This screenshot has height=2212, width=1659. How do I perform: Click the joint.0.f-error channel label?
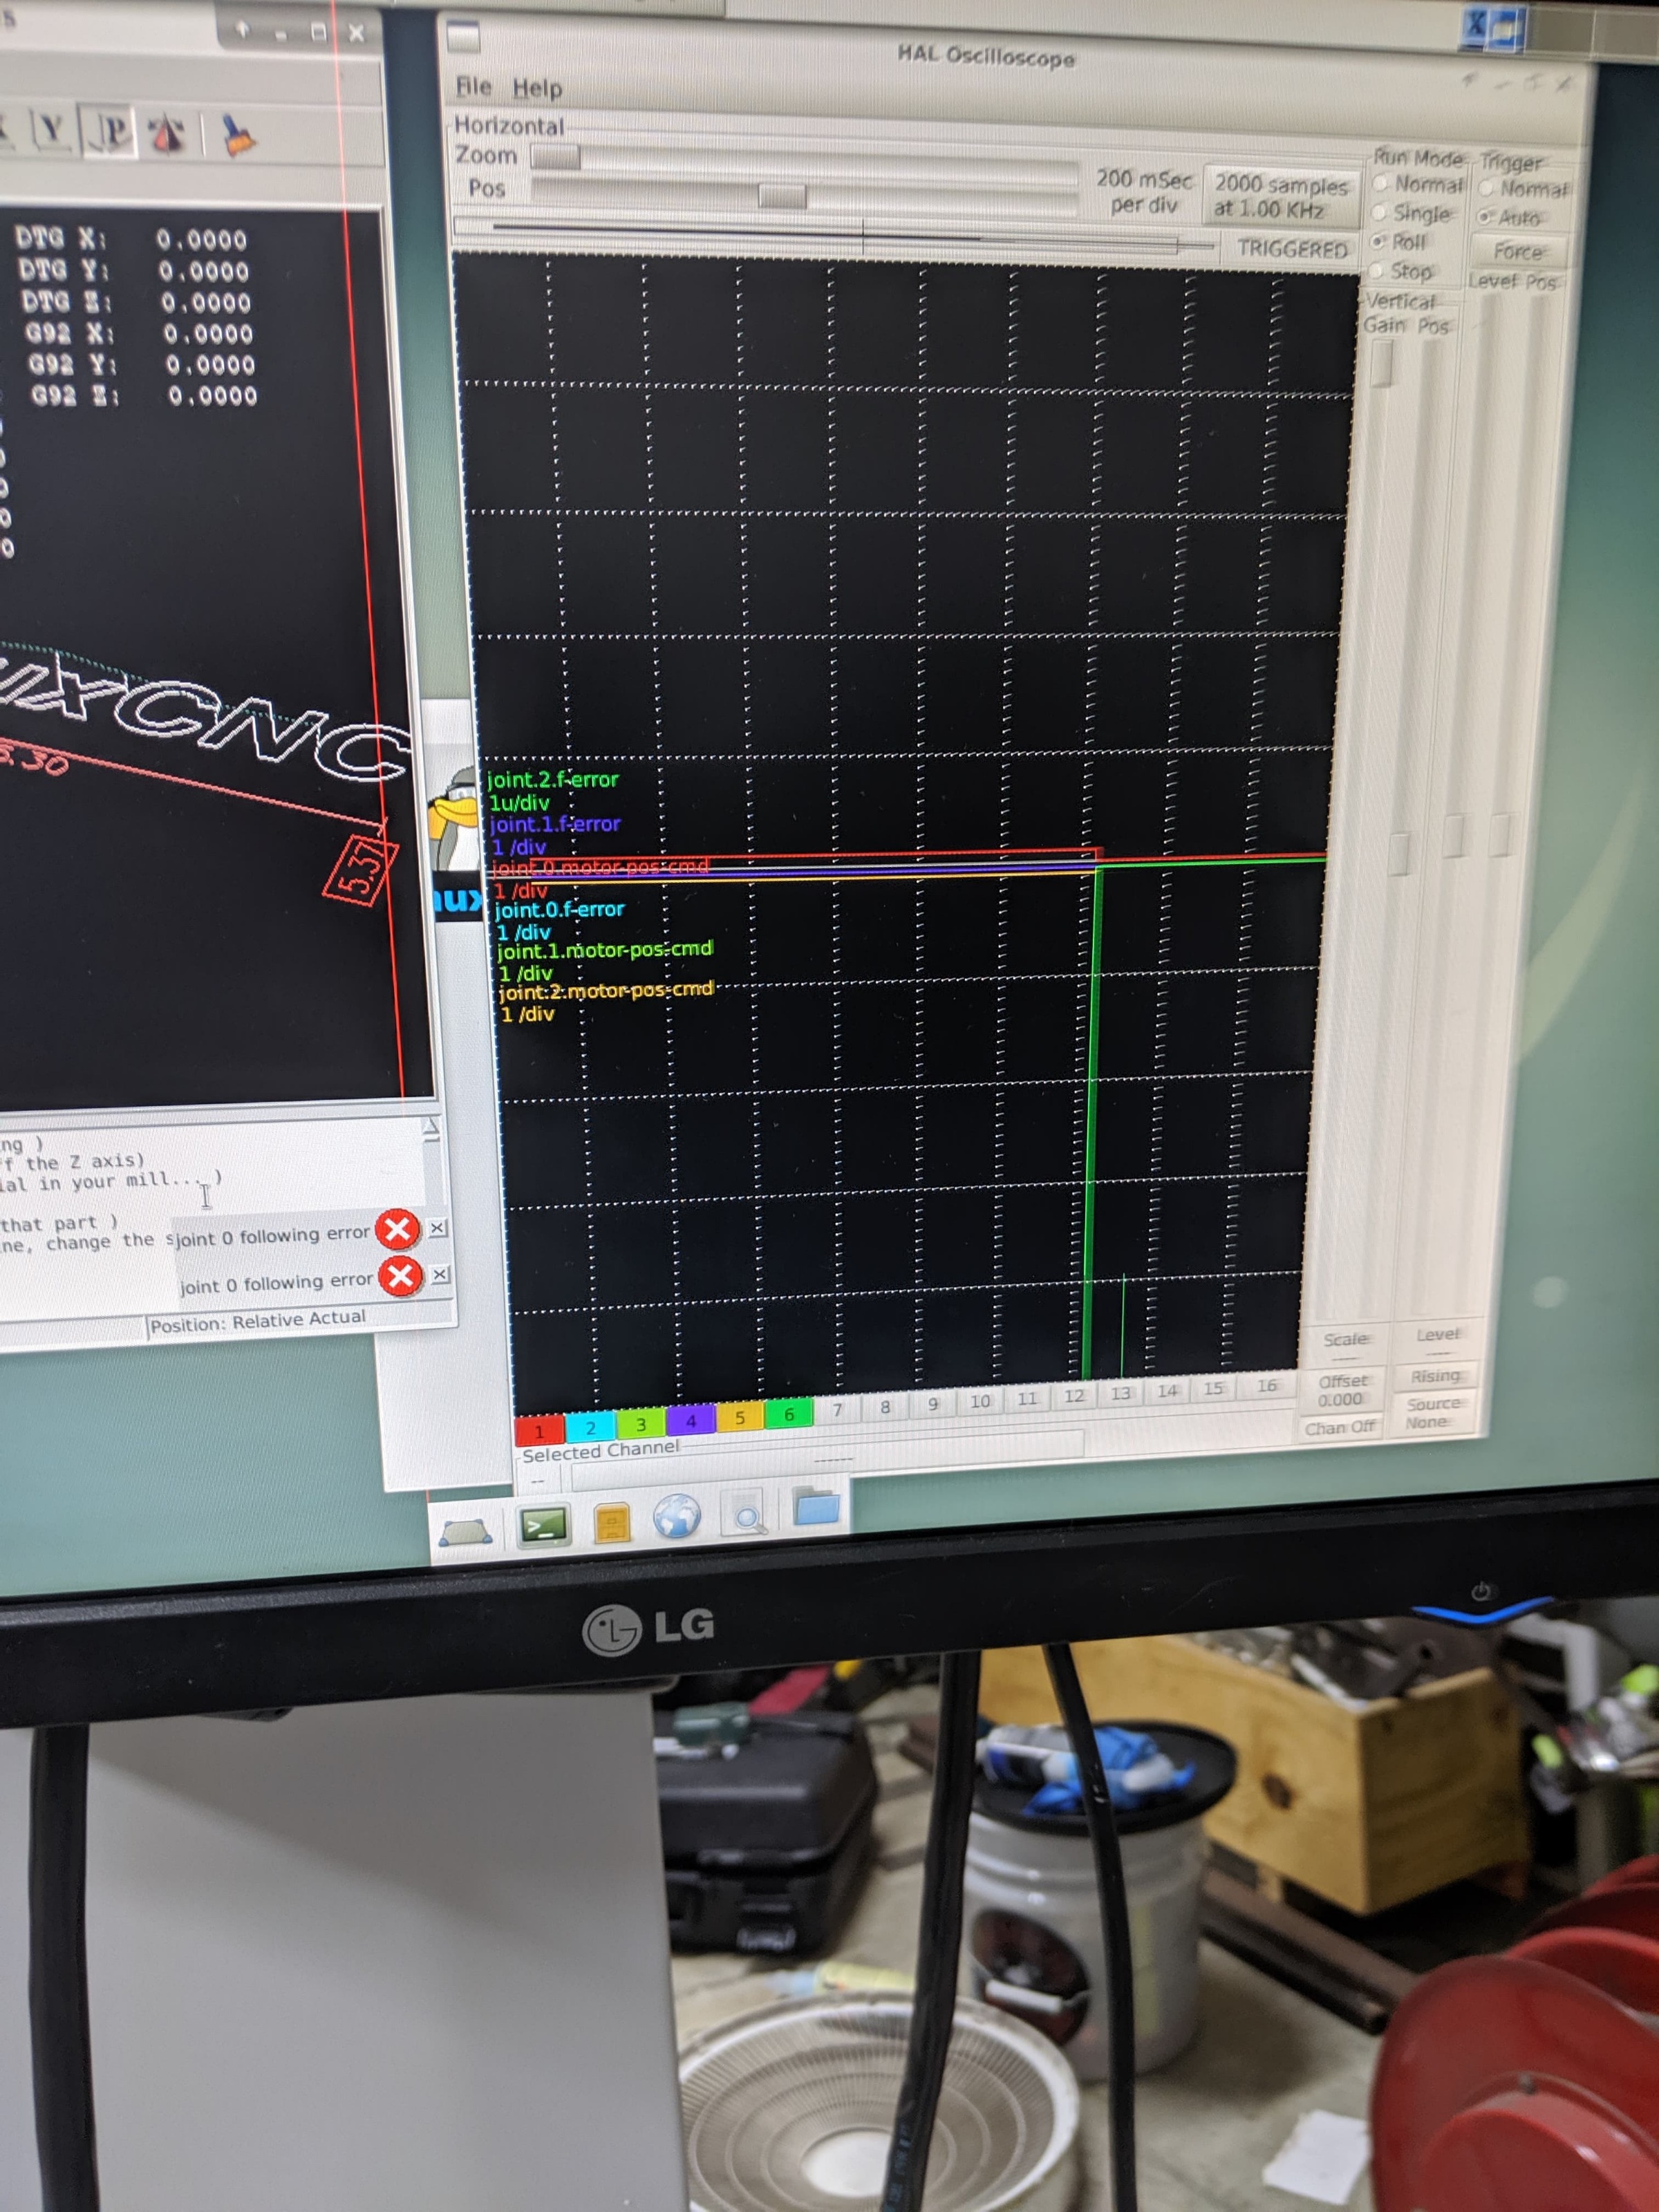[x=559, y=909]
